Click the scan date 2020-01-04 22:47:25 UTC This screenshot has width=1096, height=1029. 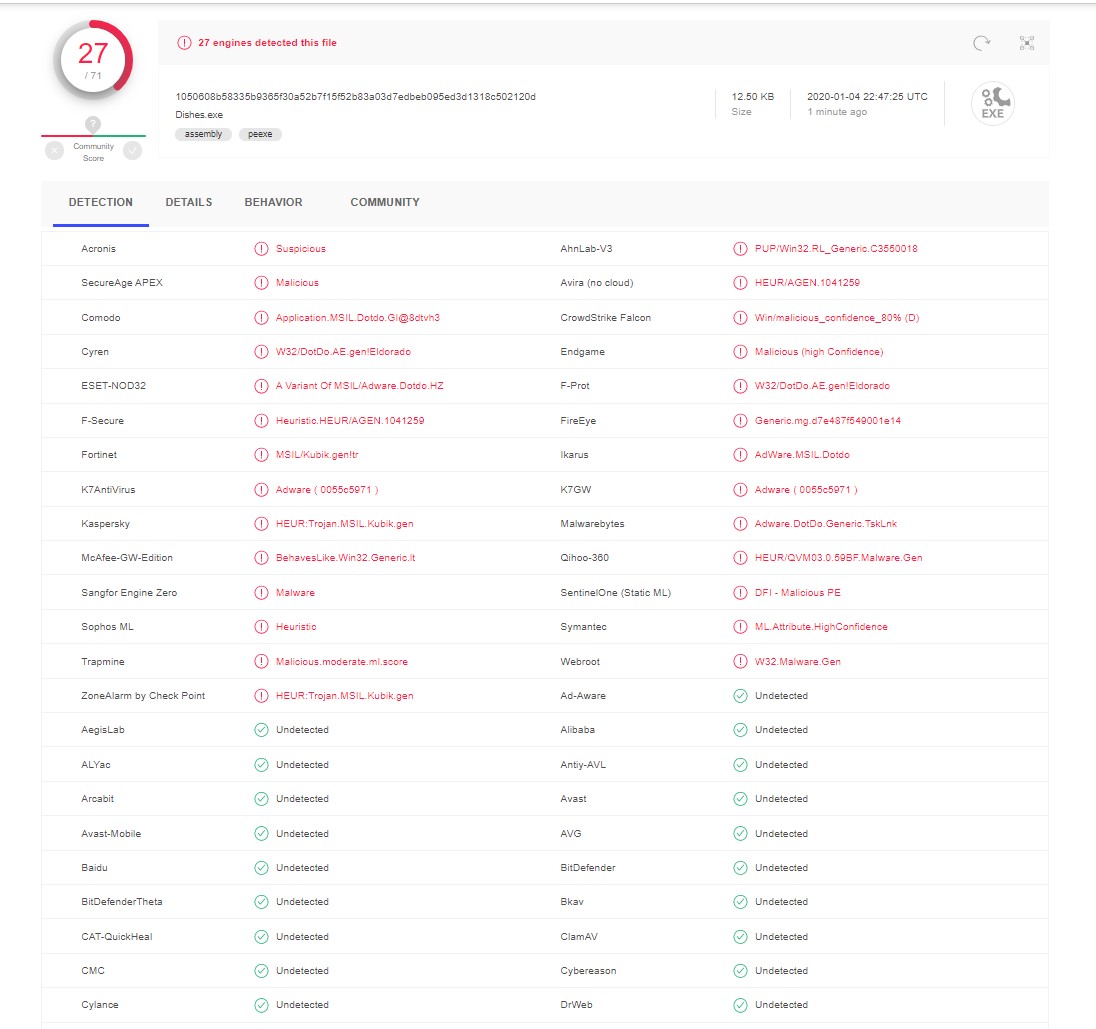(867, 96)
